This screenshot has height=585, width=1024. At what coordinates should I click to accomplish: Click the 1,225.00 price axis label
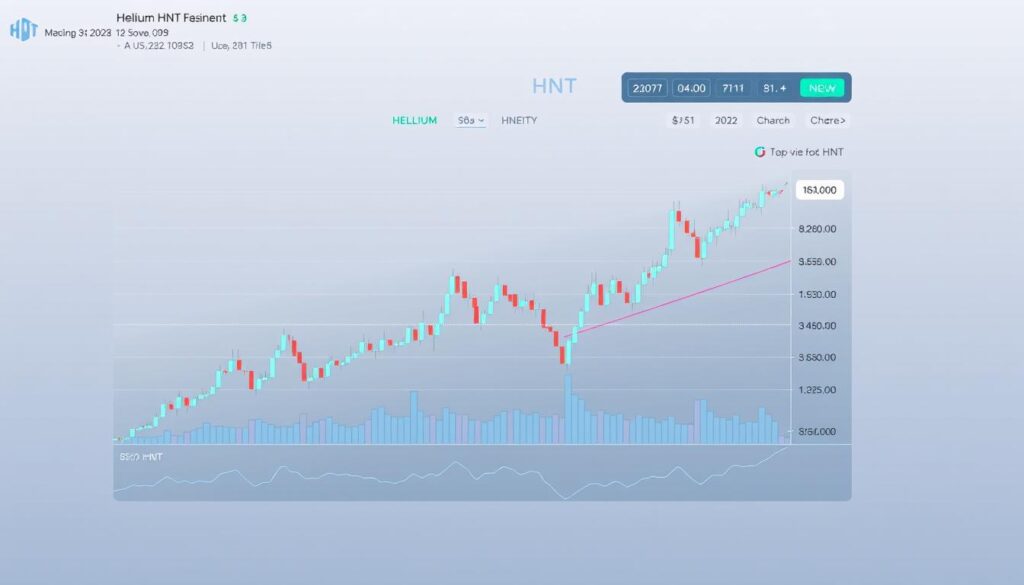tap(817, 390)
